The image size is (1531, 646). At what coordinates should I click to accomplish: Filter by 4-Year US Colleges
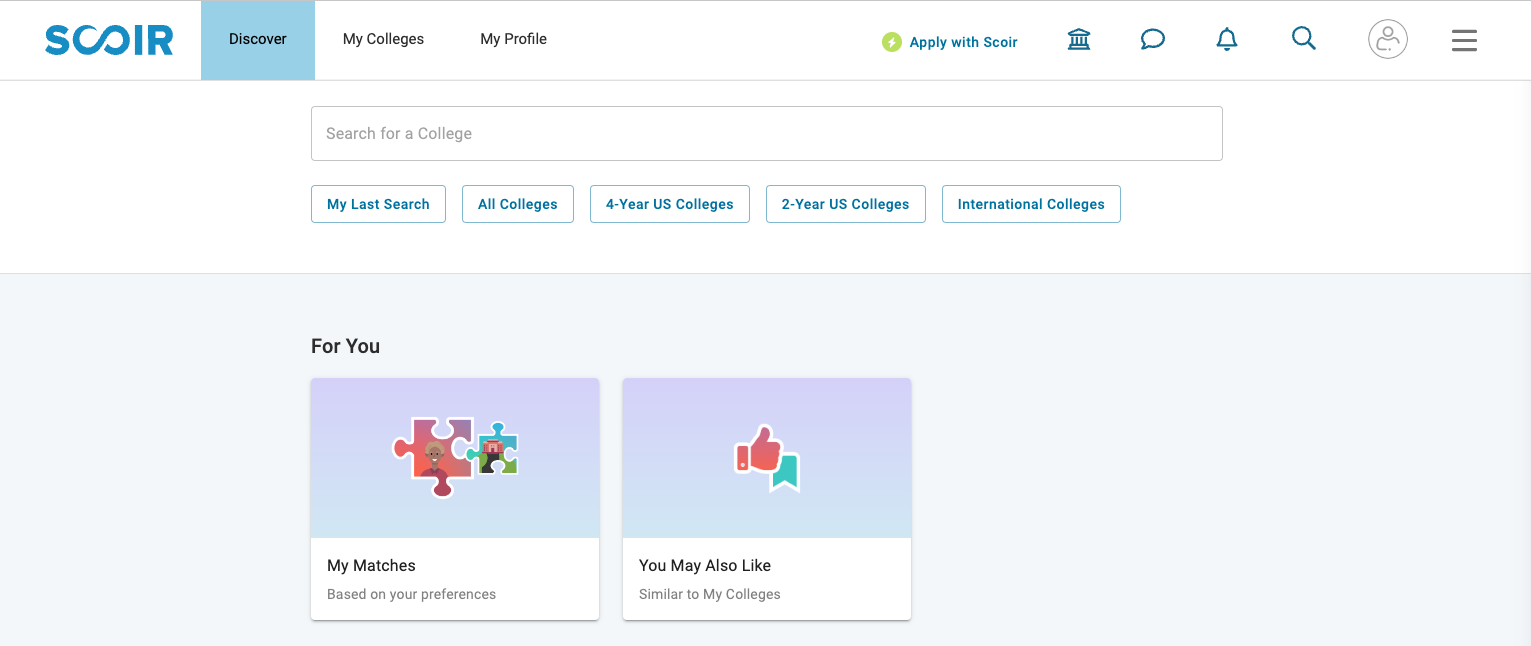pos(669,203)
